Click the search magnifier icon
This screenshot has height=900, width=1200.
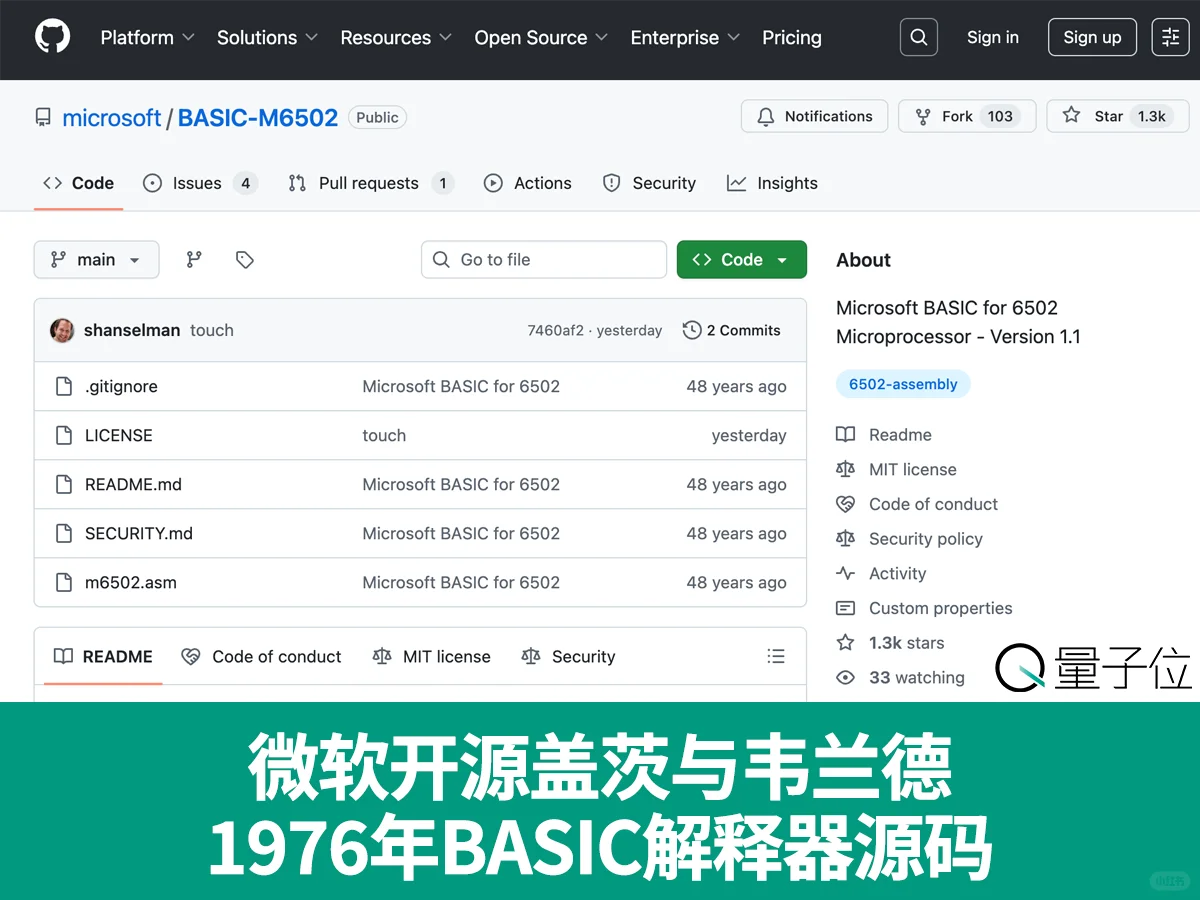tap(918, 36)
